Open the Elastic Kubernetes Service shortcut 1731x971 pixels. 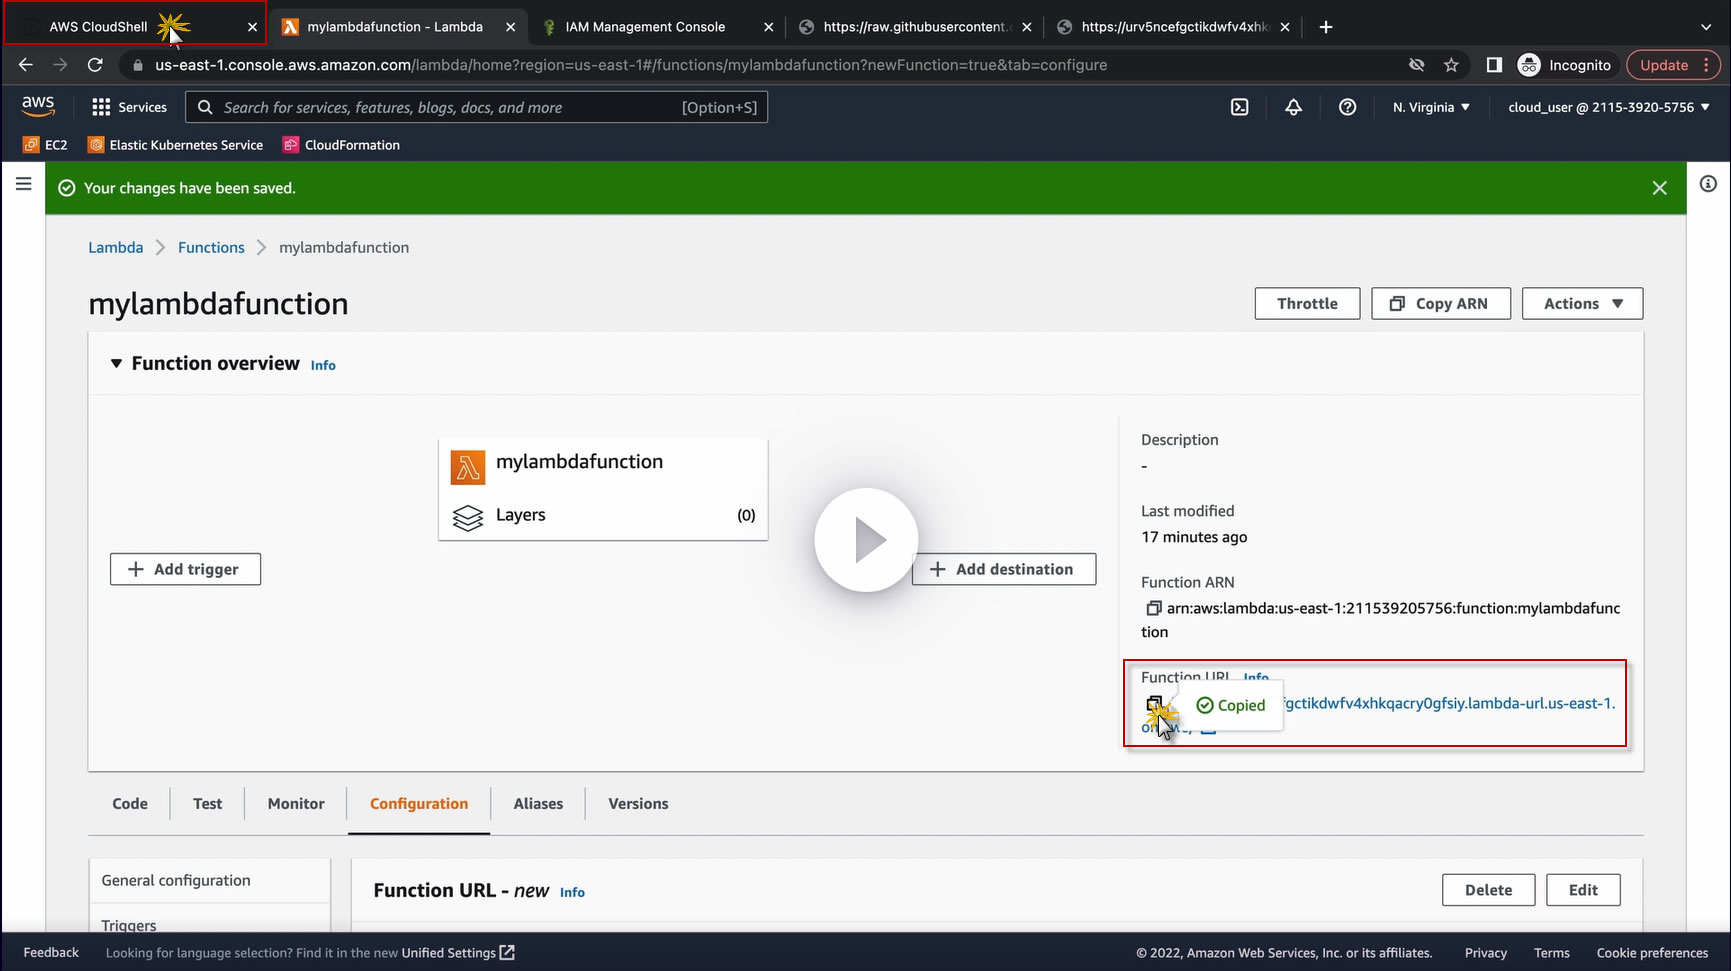(176, 145)
